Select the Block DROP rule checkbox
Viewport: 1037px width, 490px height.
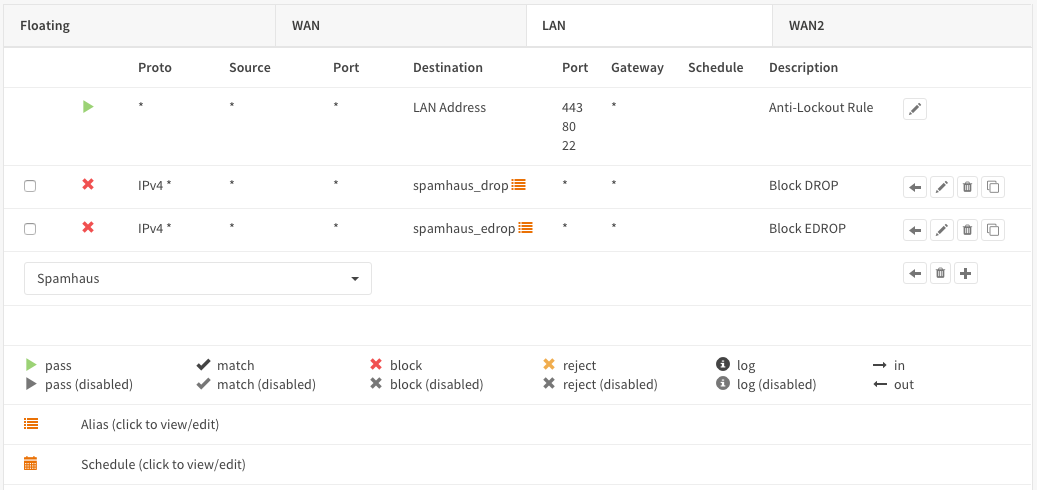click(x=30, y=186)
